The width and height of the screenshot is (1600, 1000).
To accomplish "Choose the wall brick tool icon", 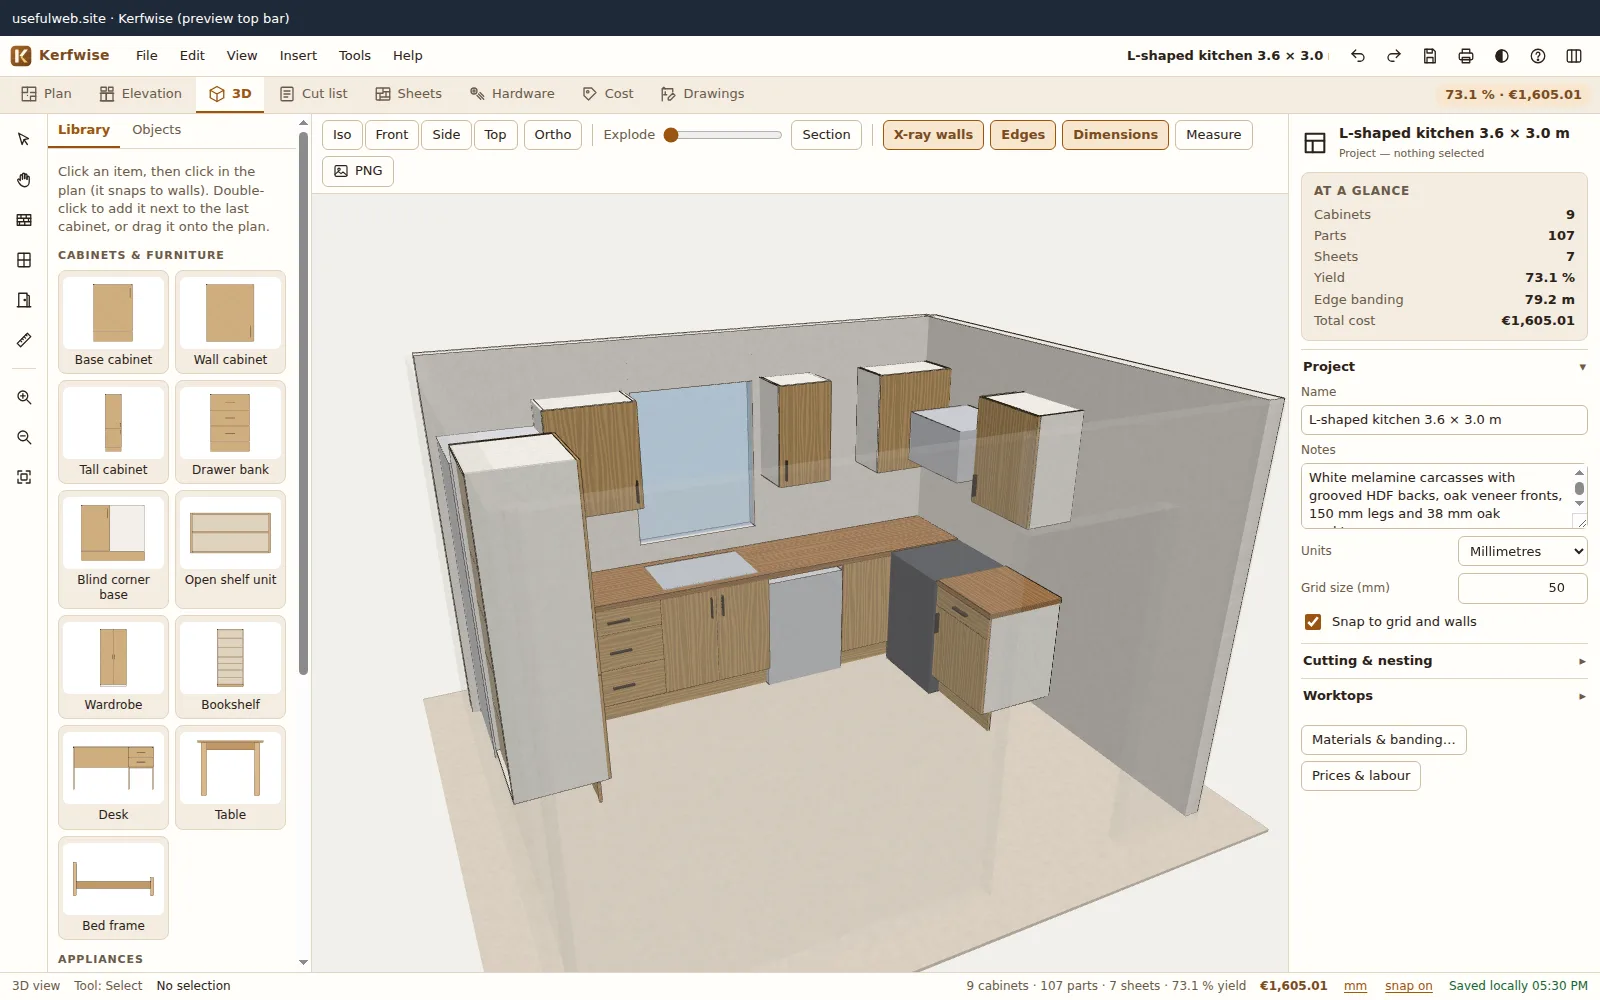I will click(x=24, y=220).
